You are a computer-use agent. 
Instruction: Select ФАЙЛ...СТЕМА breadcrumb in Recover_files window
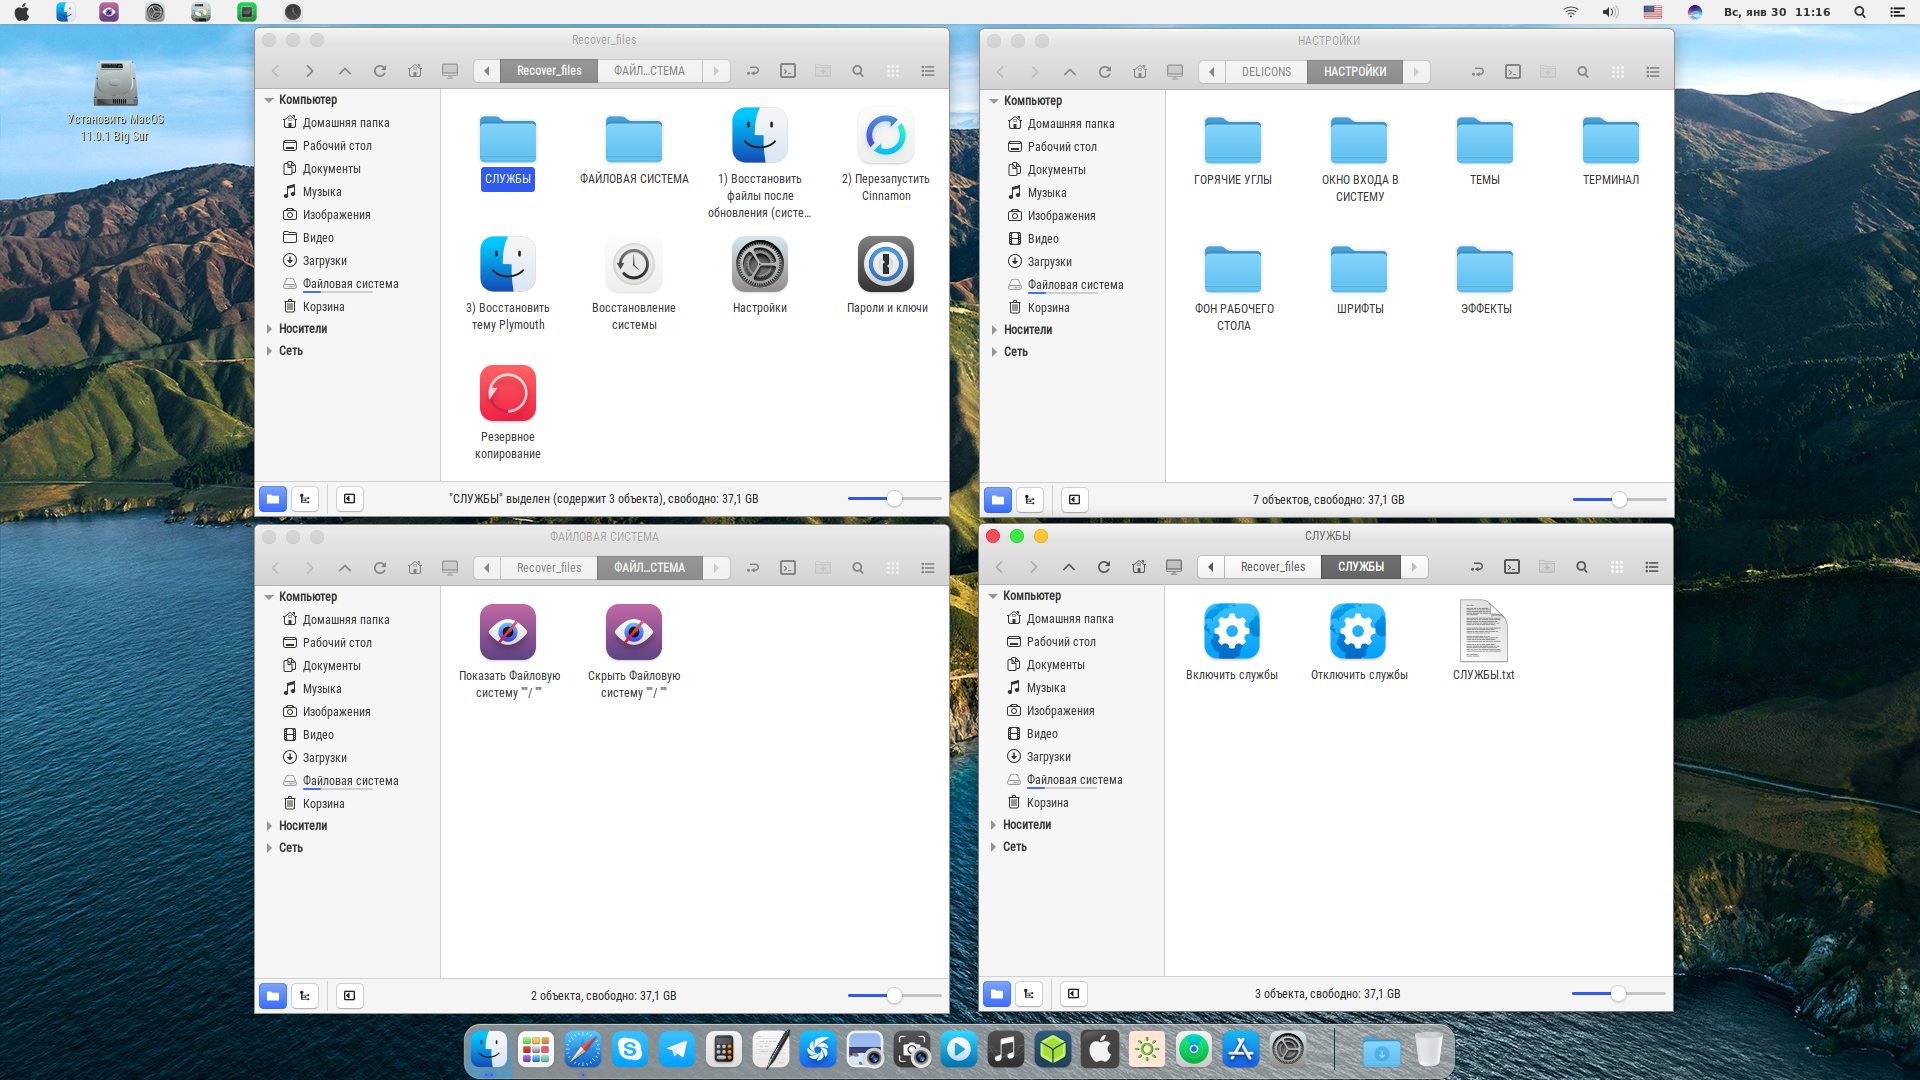649,71
